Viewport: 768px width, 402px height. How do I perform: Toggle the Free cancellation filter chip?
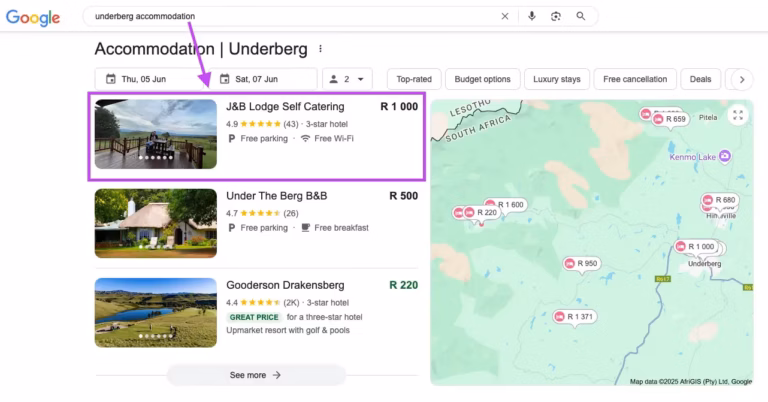click(635, 79)
